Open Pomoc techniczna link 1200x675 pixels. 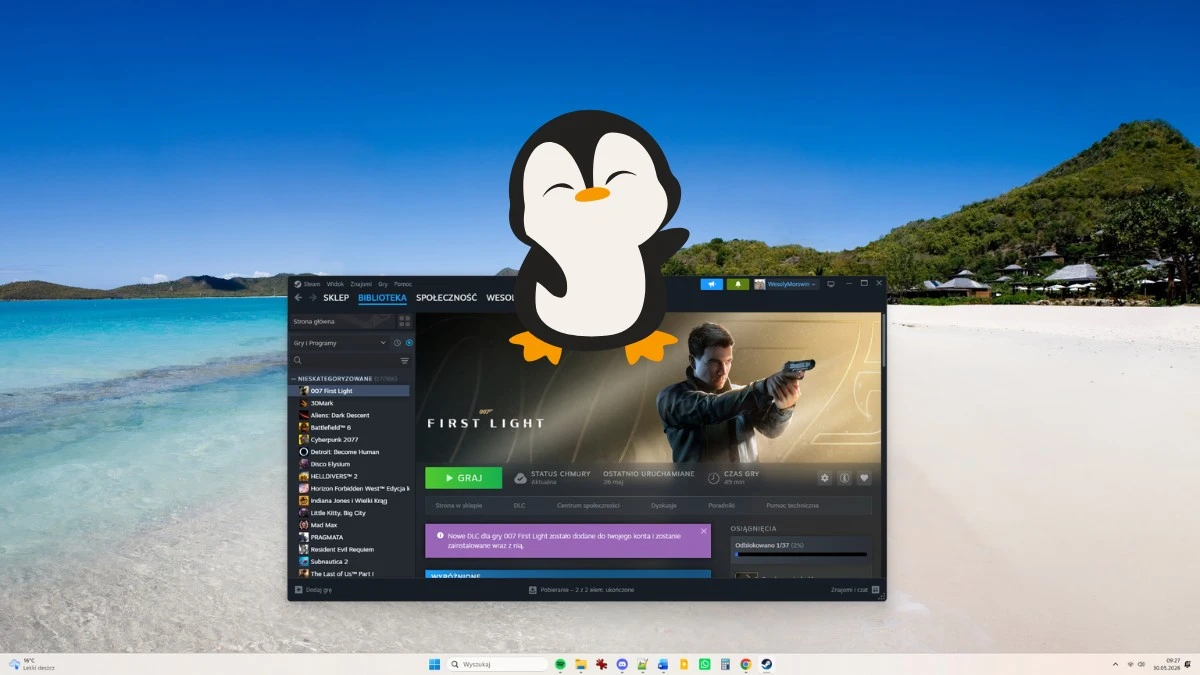792,506
